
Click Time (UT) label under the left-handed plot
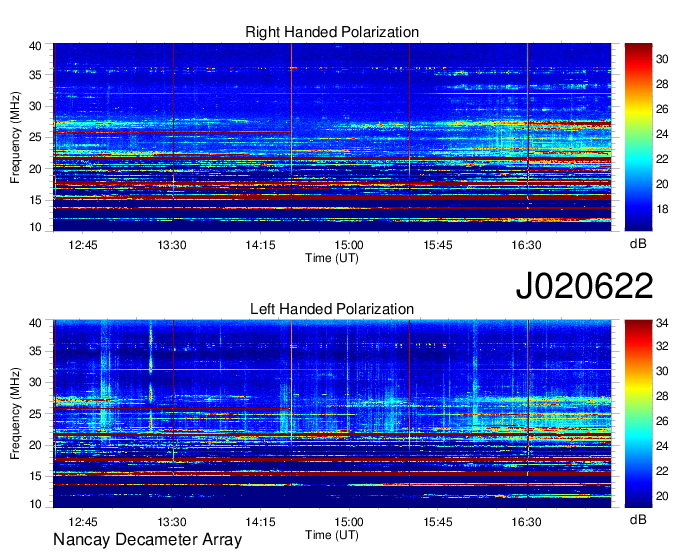point(332,535)
